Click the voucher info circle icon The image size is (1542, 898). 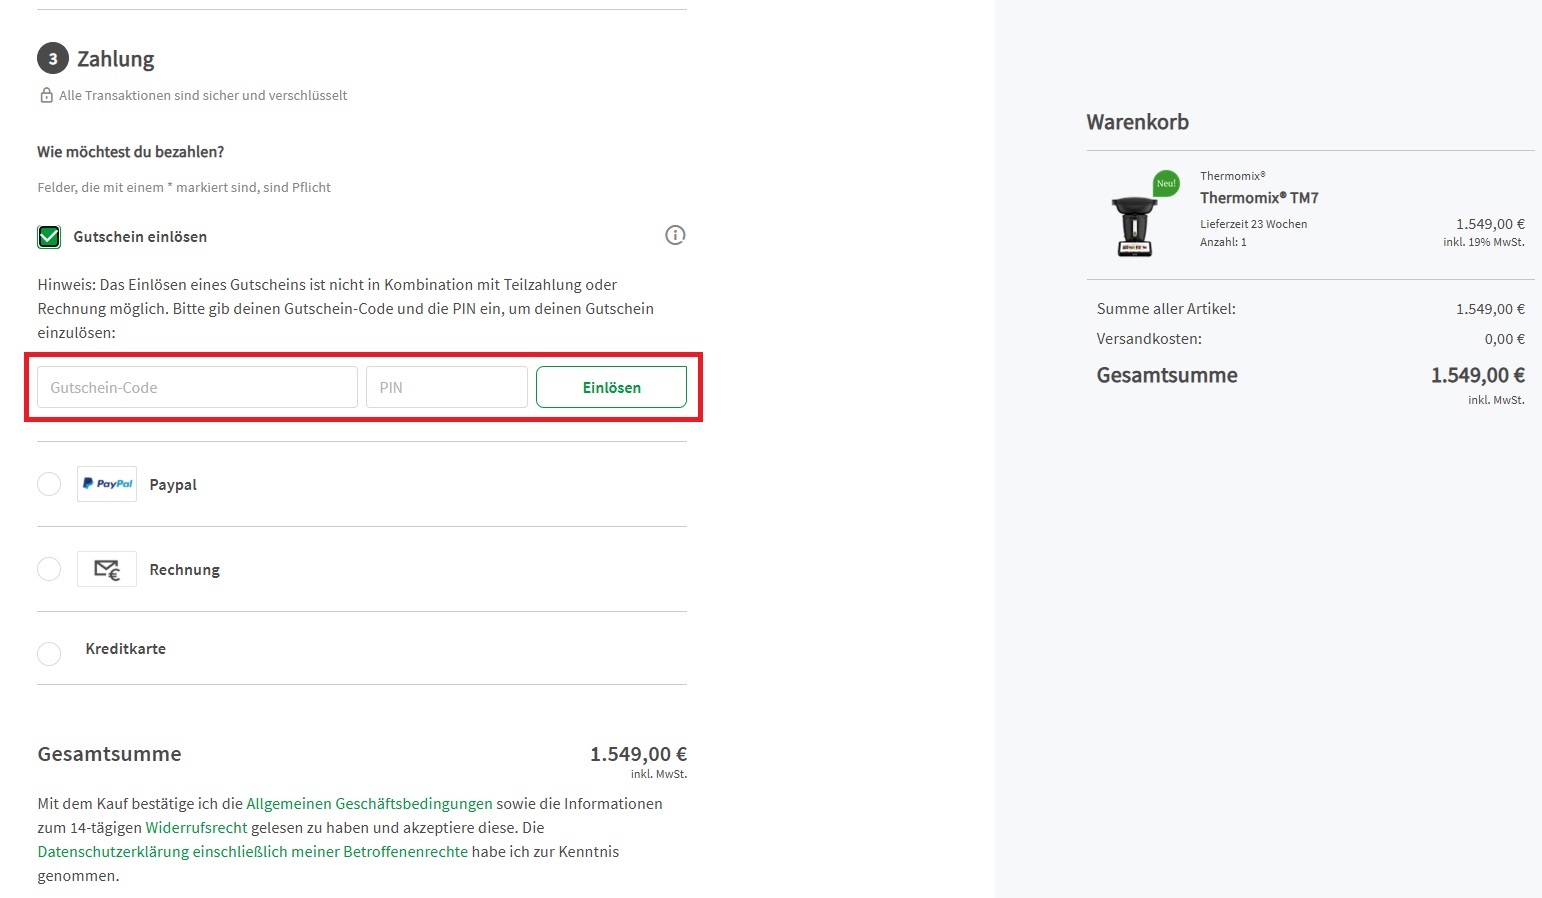pos(675,235)
